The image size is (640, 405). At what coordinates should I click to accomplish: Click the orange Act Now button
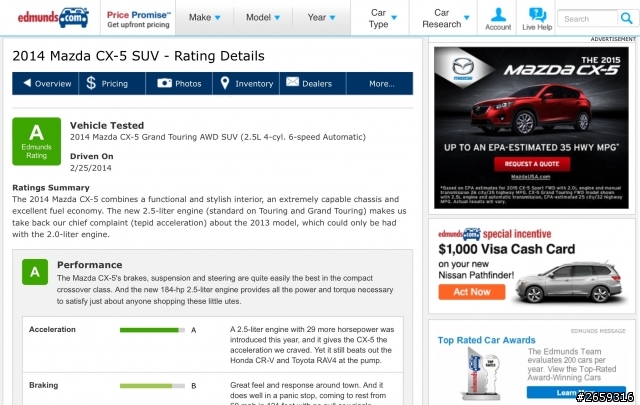click(472, 292)
